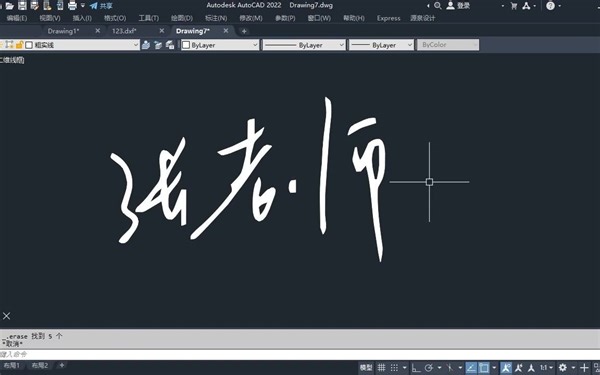
Task: Open the search magnifier icon in title bar
Action: tap(438, 6)
